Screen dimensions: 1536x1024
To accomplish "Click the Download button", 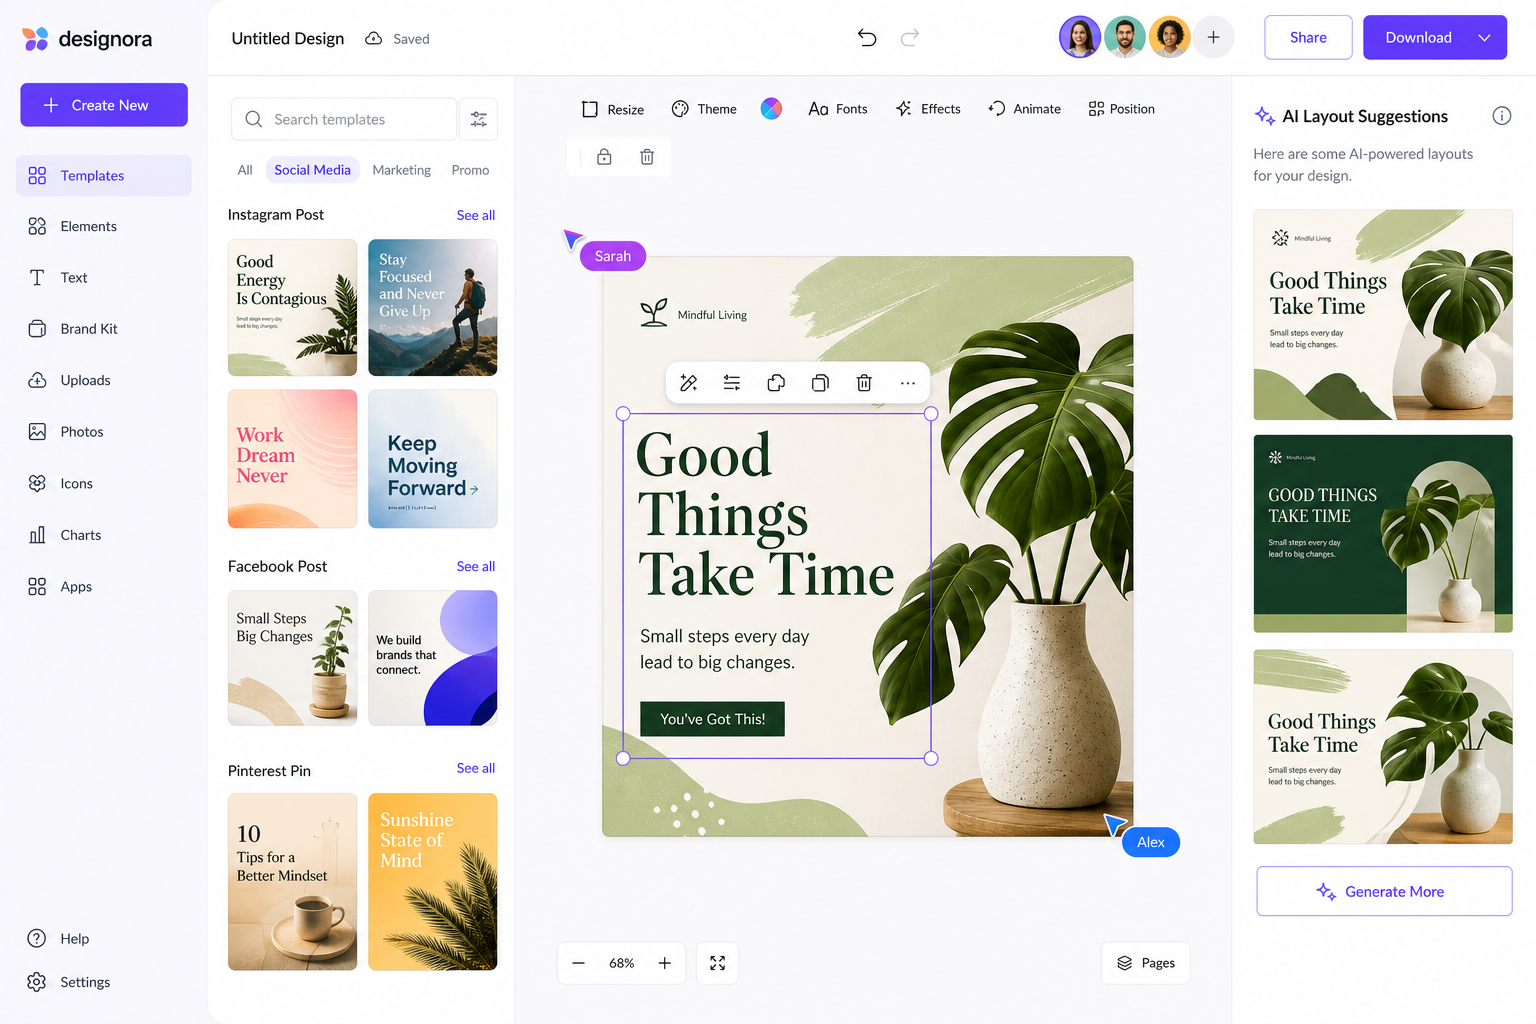I will pyautogui.click(x=1418, y=38).
